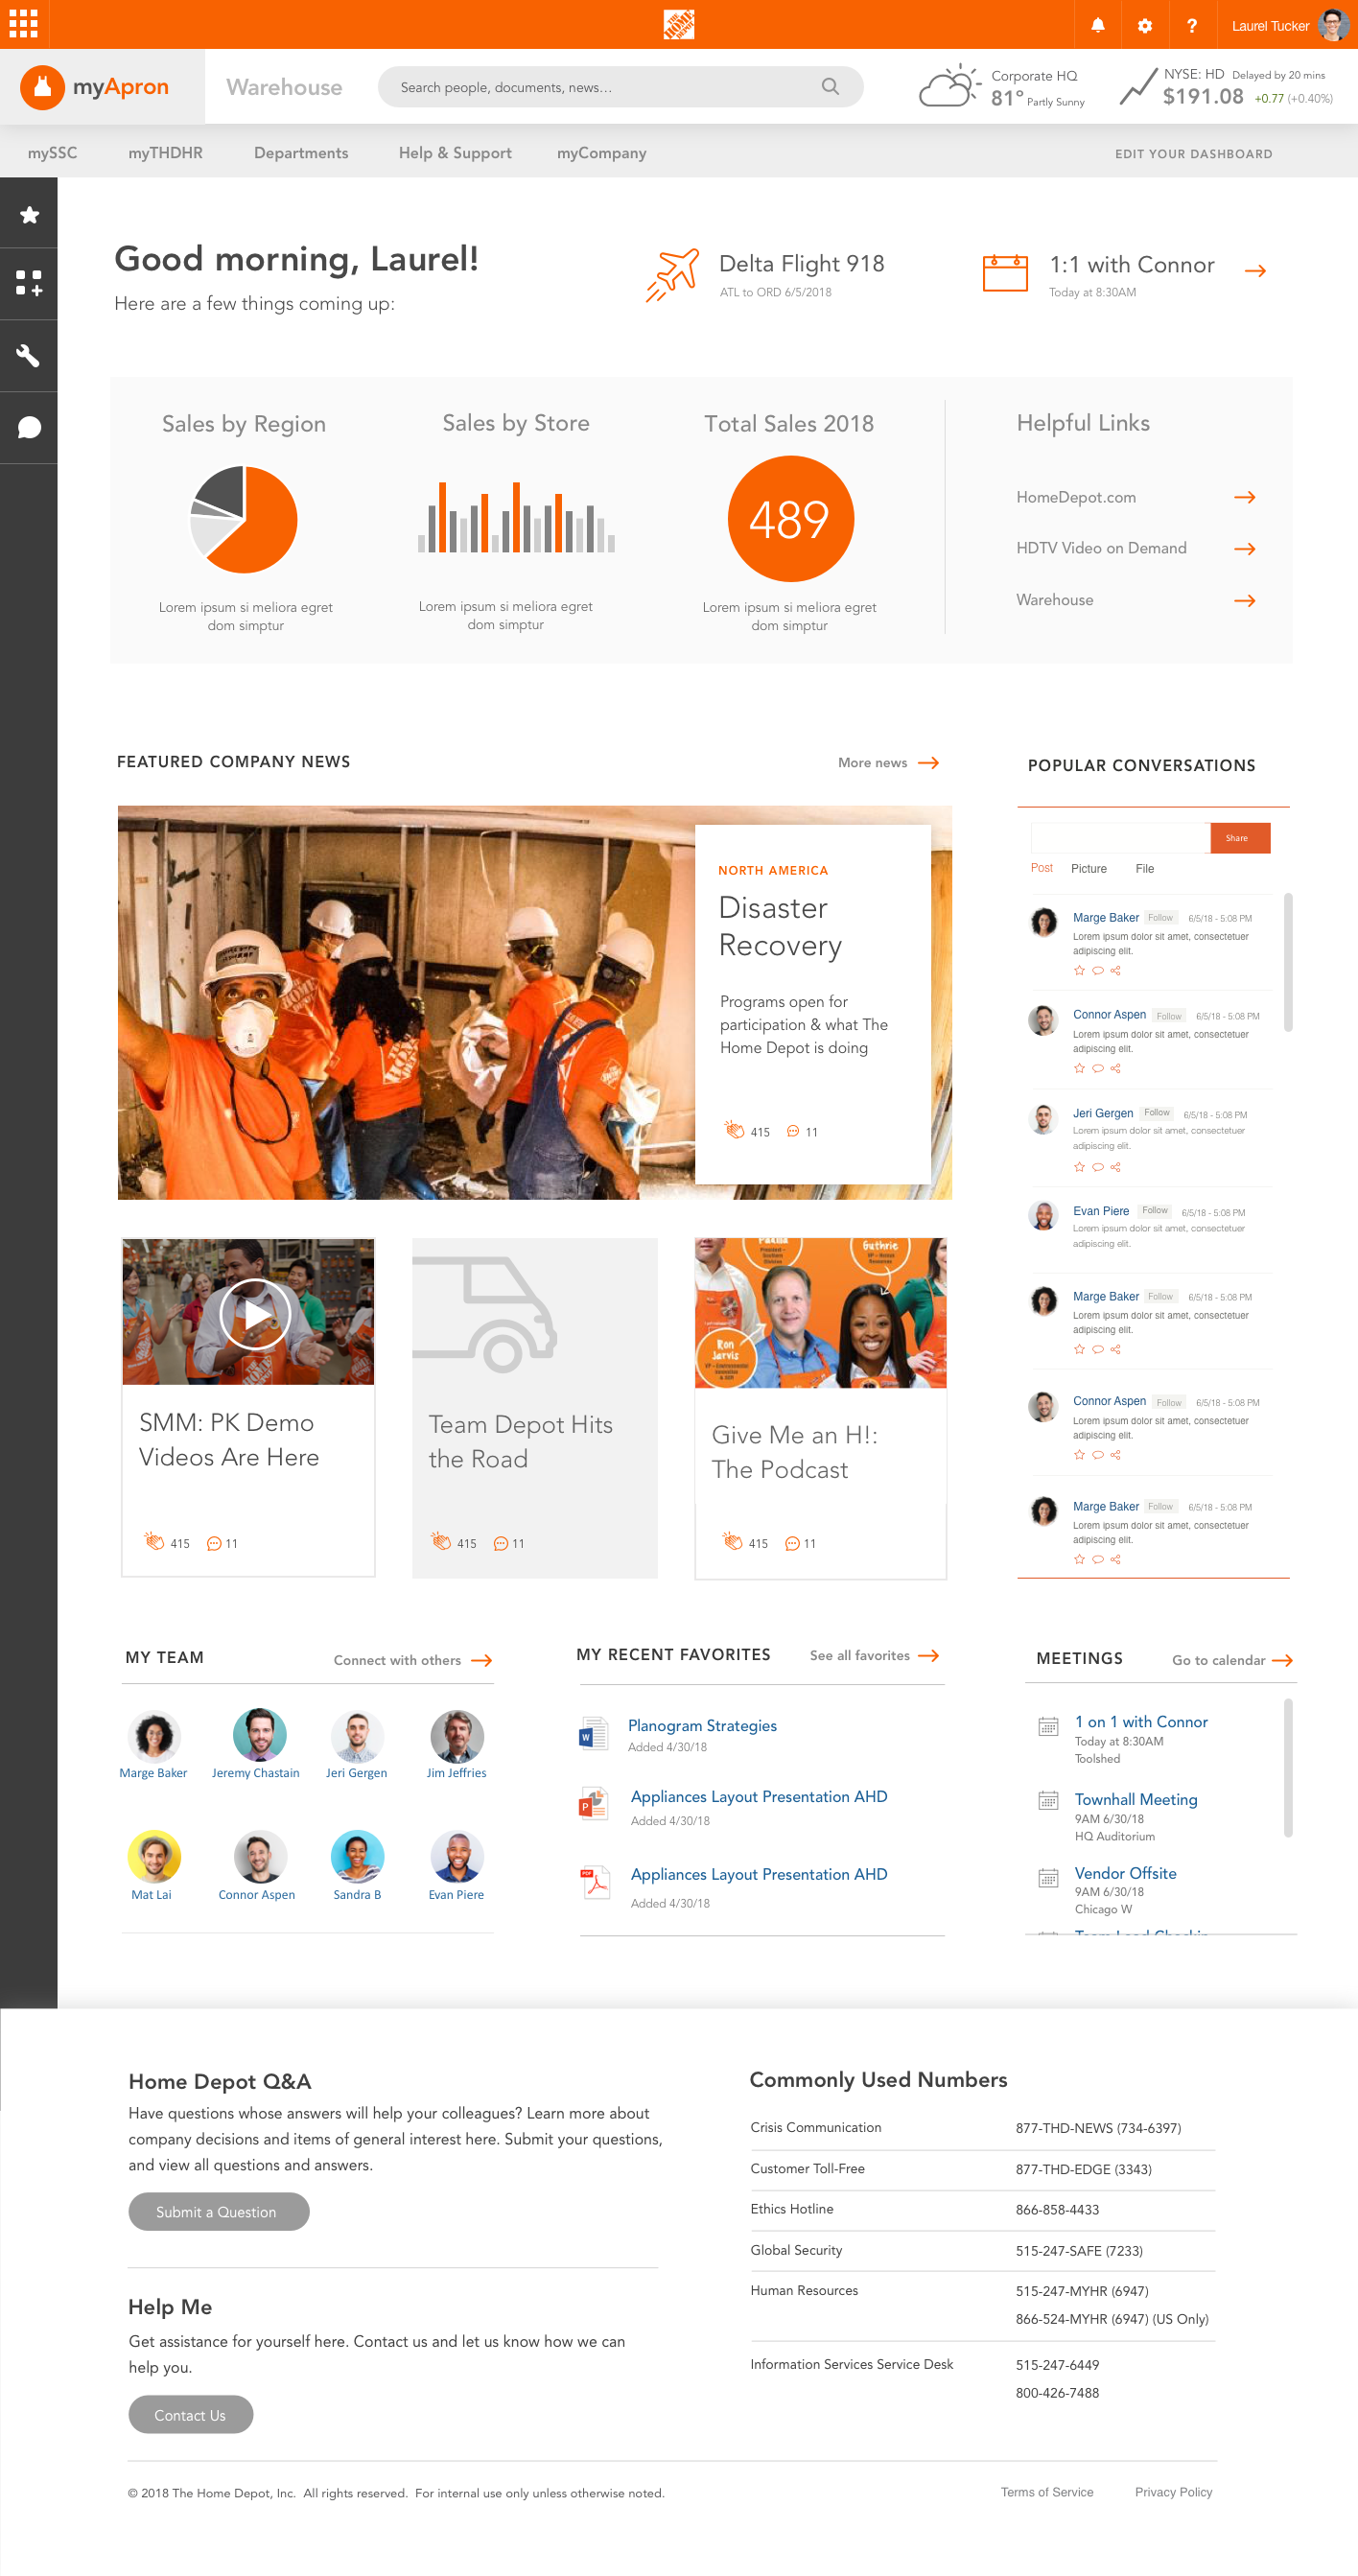Click See all favorites link
The width and height of the screenshot is (1358, 2576).
874,1656
